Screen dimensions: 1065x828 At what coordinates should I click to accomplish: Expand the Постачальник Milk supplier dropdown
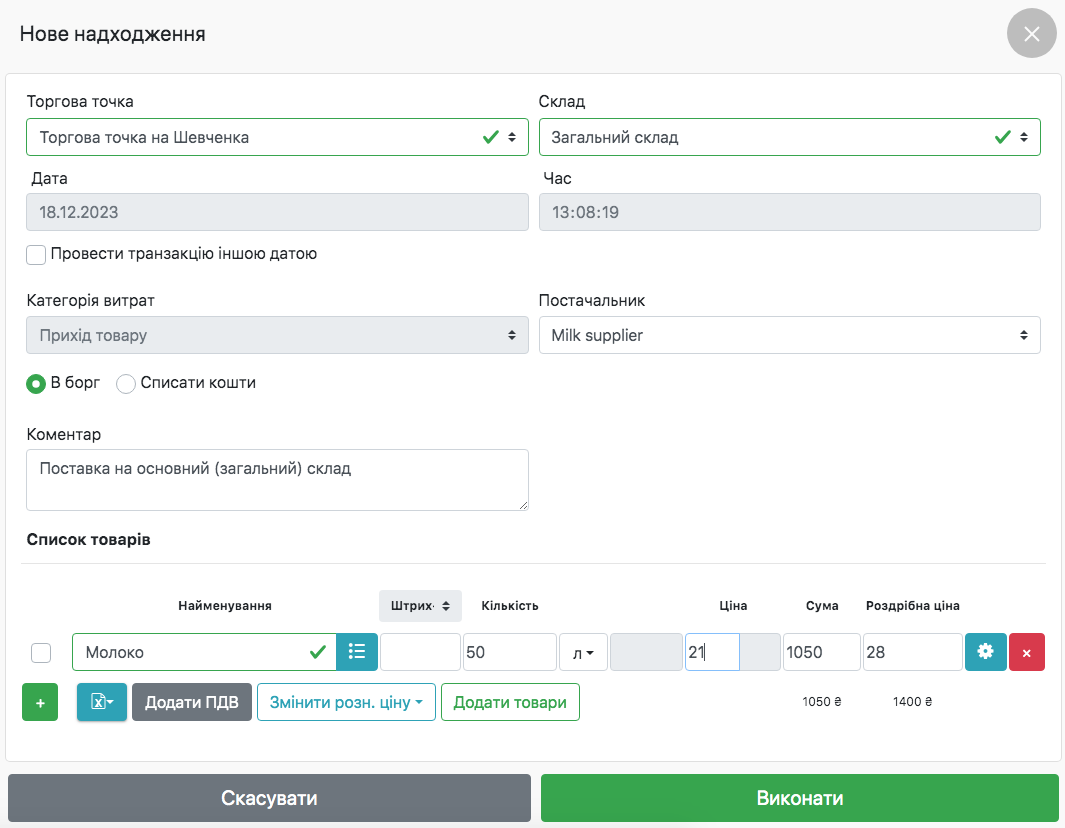click(x=789, y=336)
